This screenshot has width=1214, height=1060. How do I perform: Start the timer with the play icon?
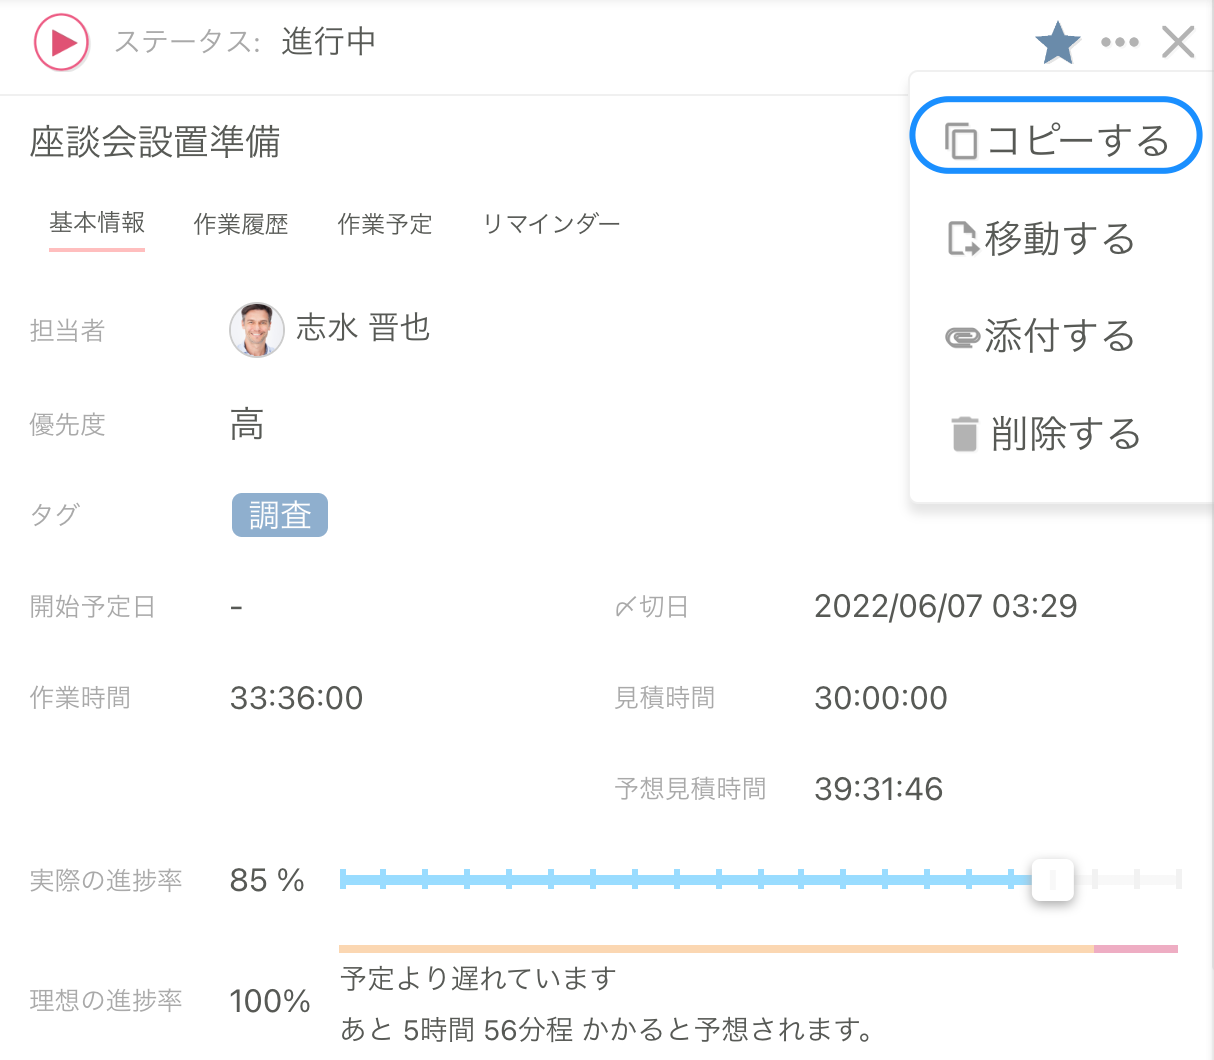click(60, 42)
